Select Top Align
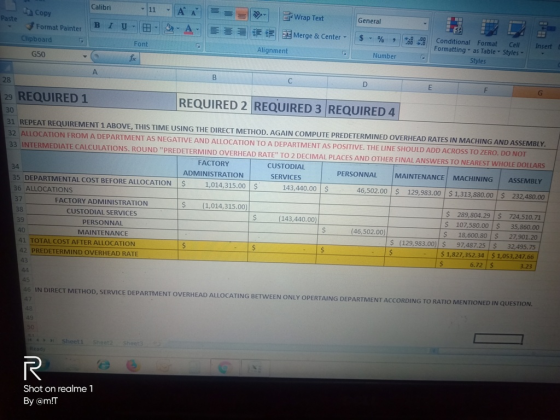 coord(215,12)
